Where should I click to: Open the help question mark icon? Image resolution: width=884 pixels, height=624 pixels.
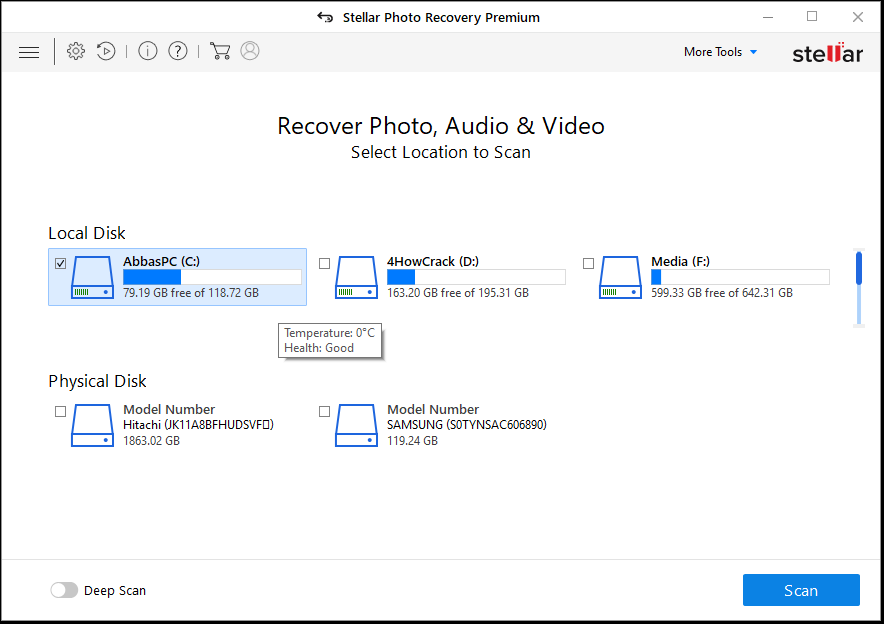point(178,51)
